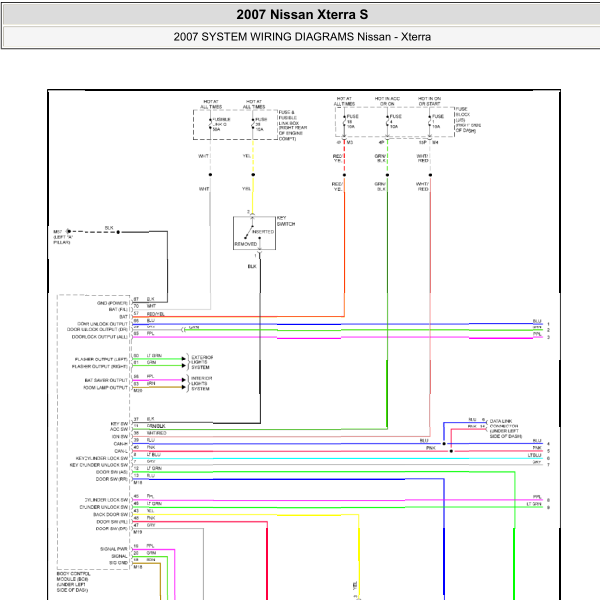Click the HOT IN ON OR START heading
600x600 pixels.
(429, 101)
